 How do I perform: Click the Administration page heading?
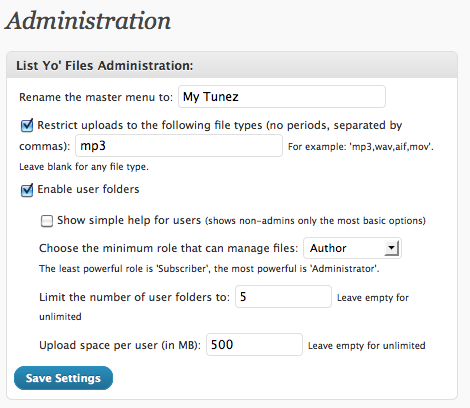(x=88, y=21)
